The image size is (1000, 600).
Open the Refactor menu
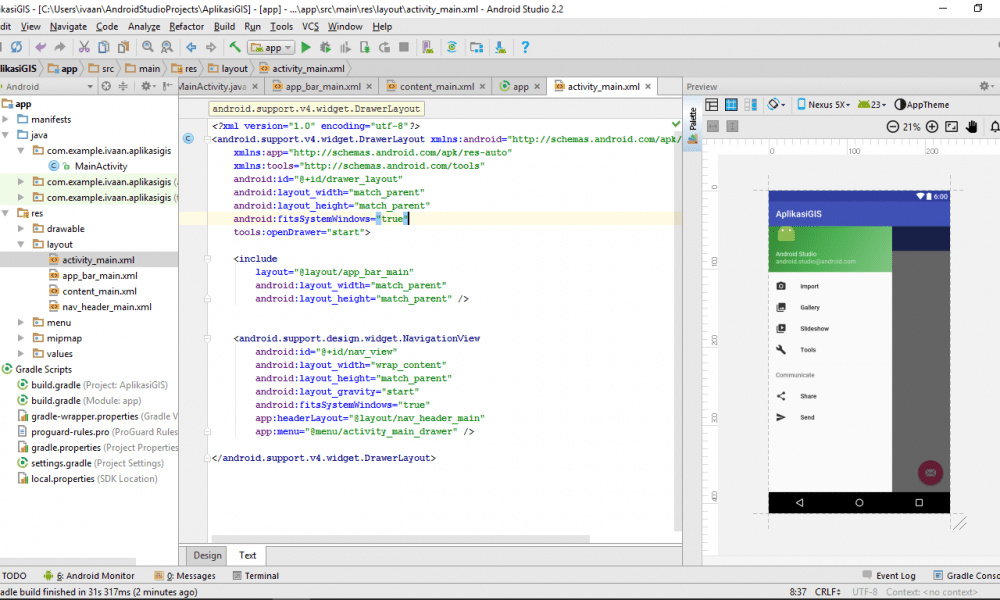[185, 27]
